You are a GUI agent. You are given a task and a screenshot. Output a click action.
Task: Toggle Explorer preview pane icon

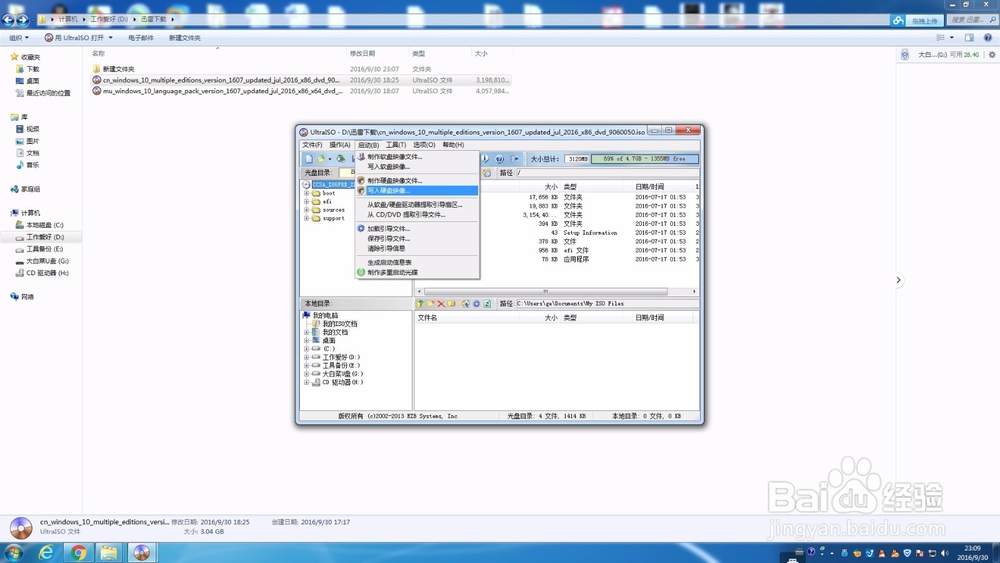pos(969,38)
